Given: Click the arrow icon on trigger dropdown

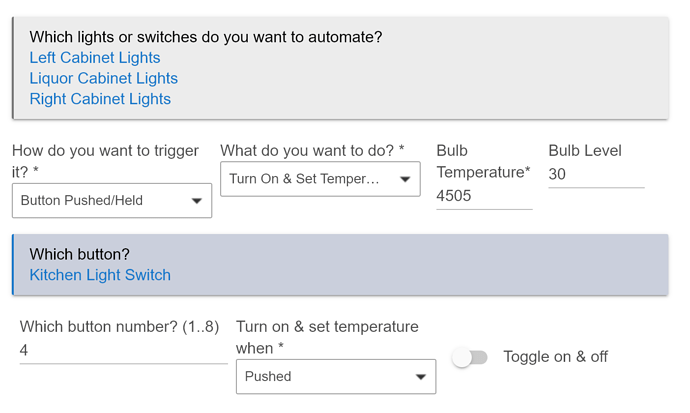Looking at the screenshot, I should click(197, 201).
